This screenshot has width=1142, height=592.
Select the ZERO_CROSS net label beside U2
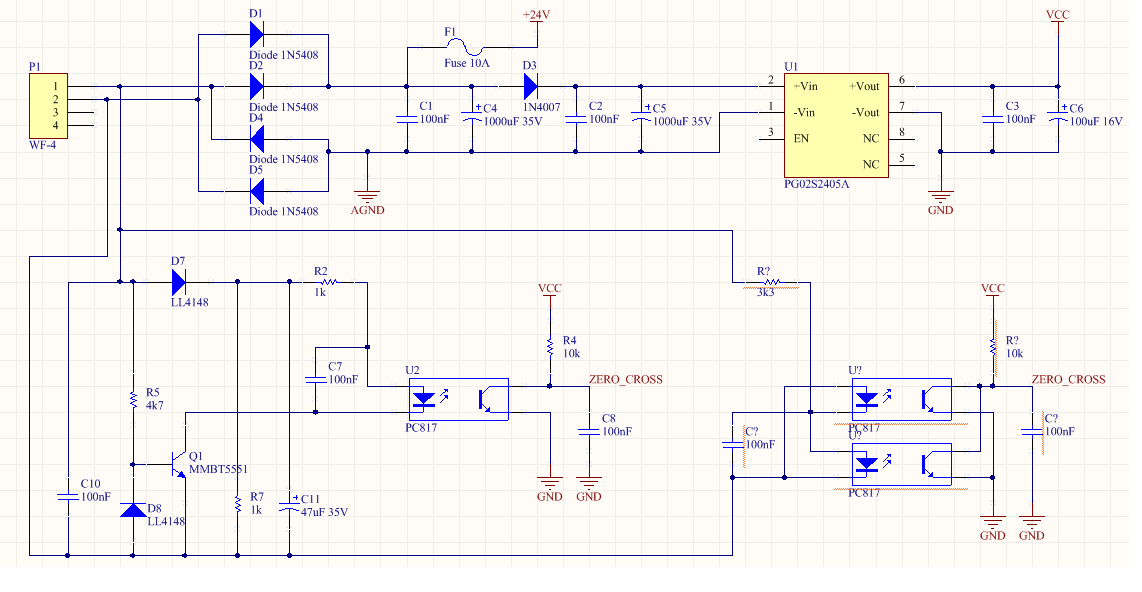tap(625, 379)
